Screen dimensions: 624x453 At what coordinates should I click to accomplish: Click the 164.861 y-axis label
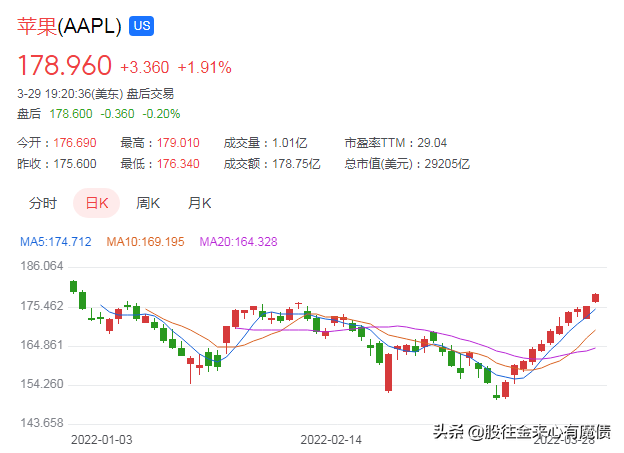42,345
